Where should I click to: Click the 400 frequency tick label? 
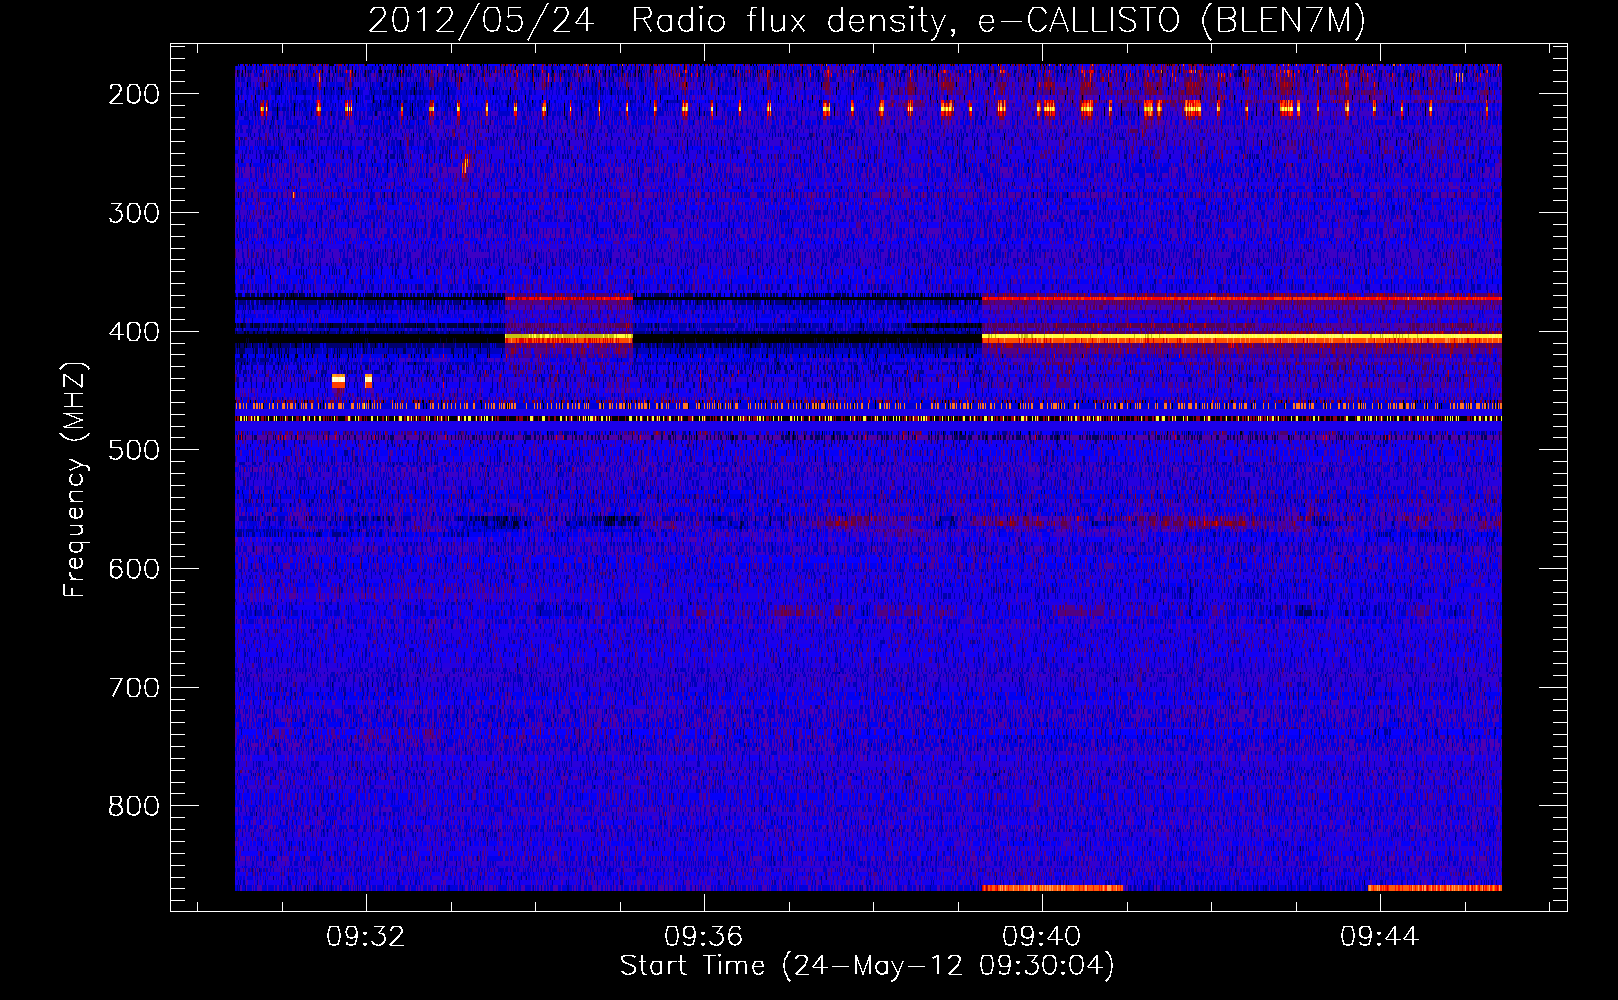[134, 332]
